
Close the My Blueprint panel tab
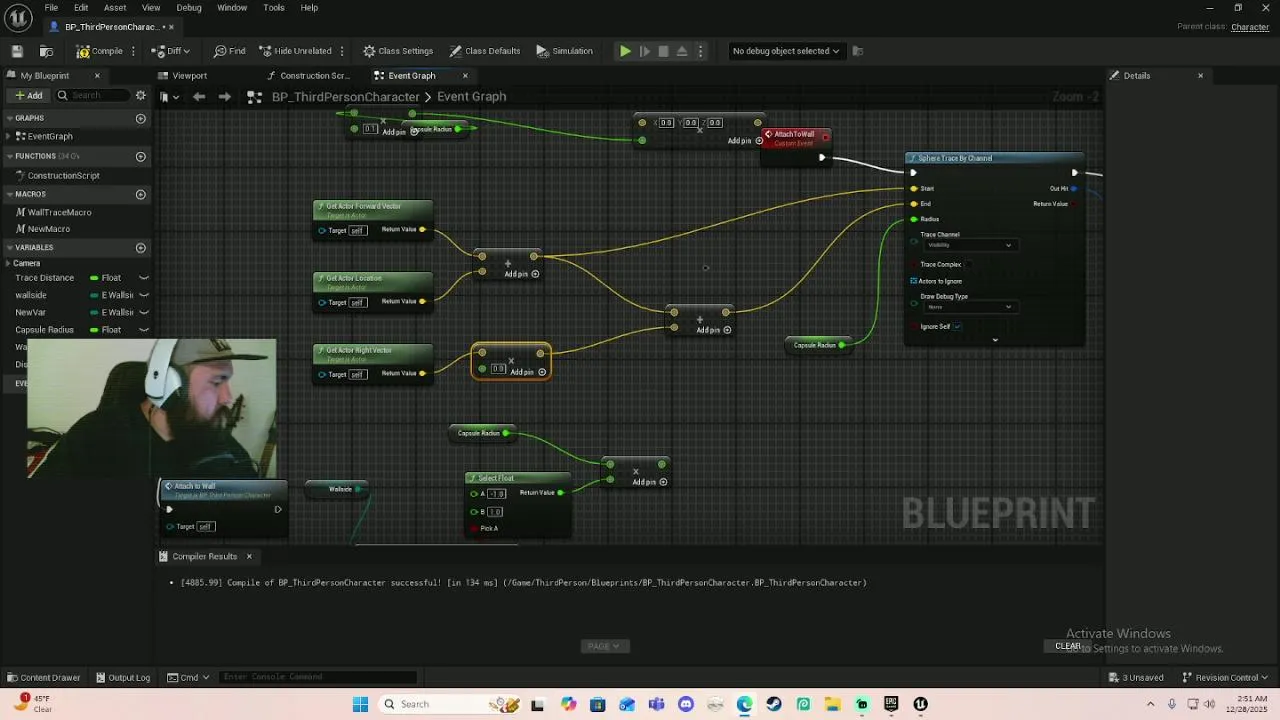click(x=97, y=76)
